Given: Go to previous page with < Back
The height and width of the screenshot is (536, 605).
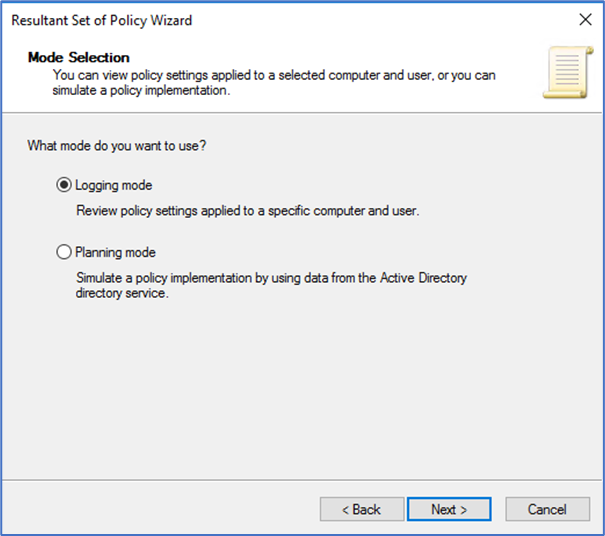Looking at the screenshot, I should (x=362, y=509).
